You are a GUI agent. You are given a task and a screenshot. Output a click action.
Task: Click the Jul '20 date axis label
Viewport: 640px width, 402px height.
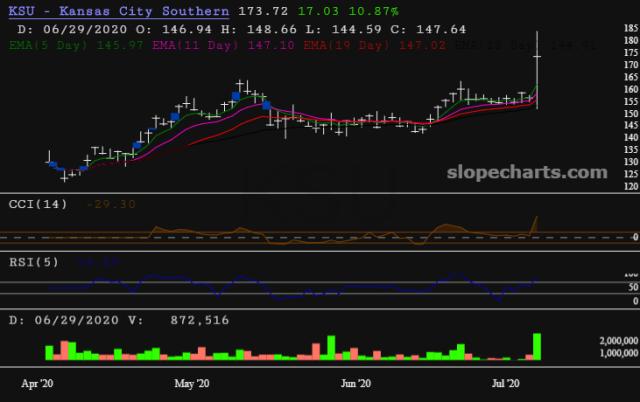[x=507, y=383]
